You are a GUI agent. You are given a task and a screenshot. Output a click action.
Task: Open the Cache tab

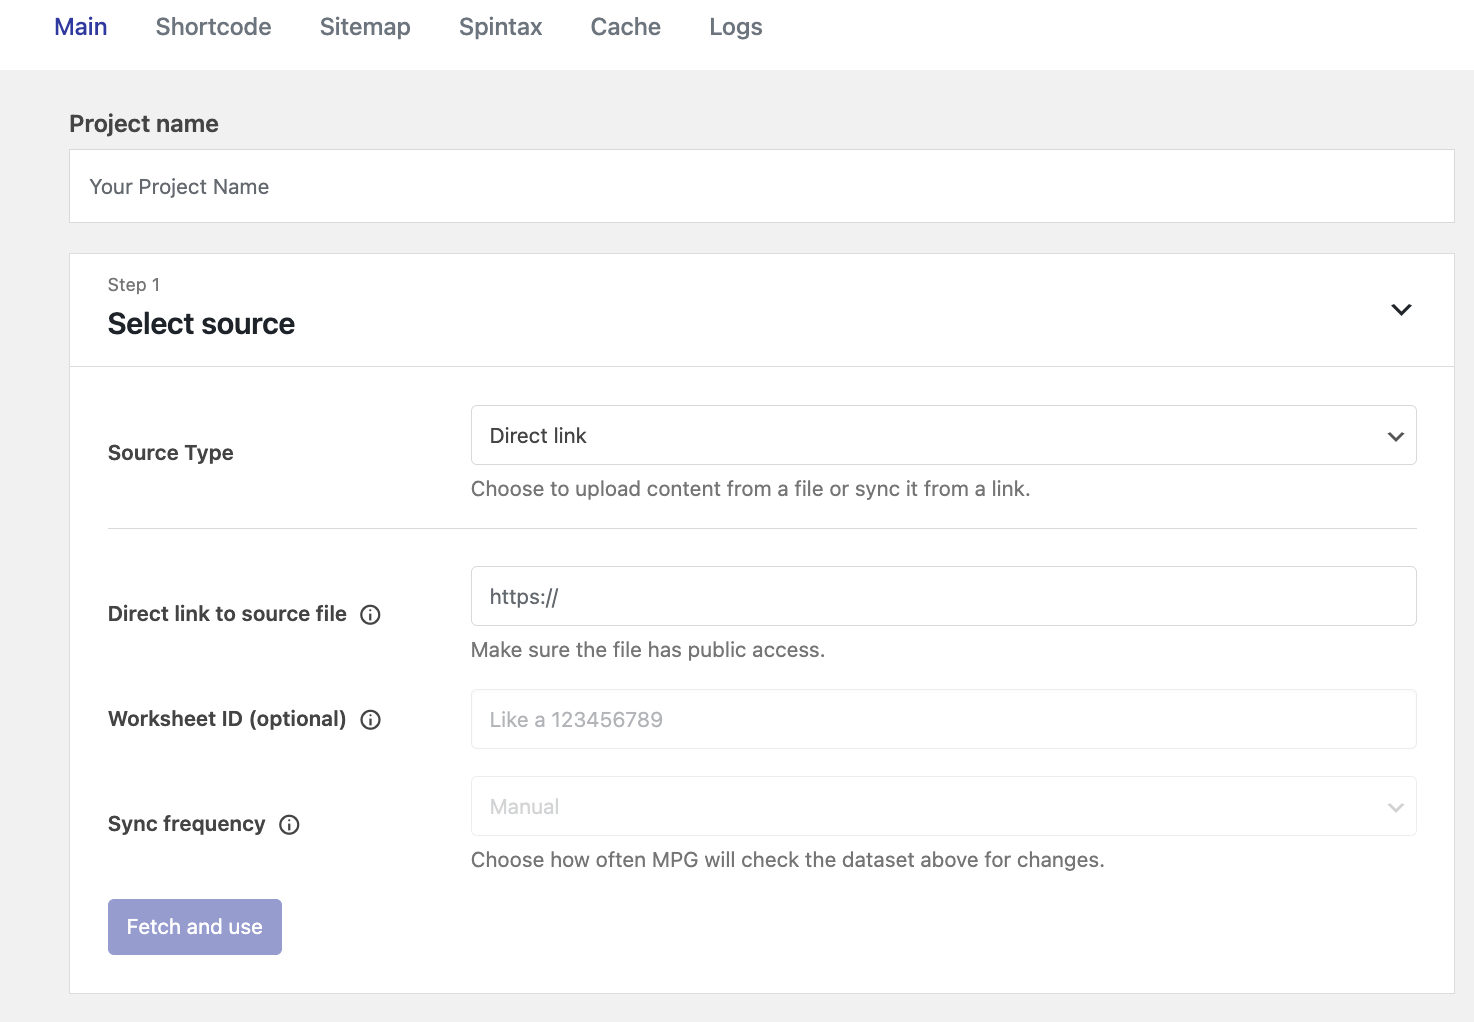click(x=625, y=27)
